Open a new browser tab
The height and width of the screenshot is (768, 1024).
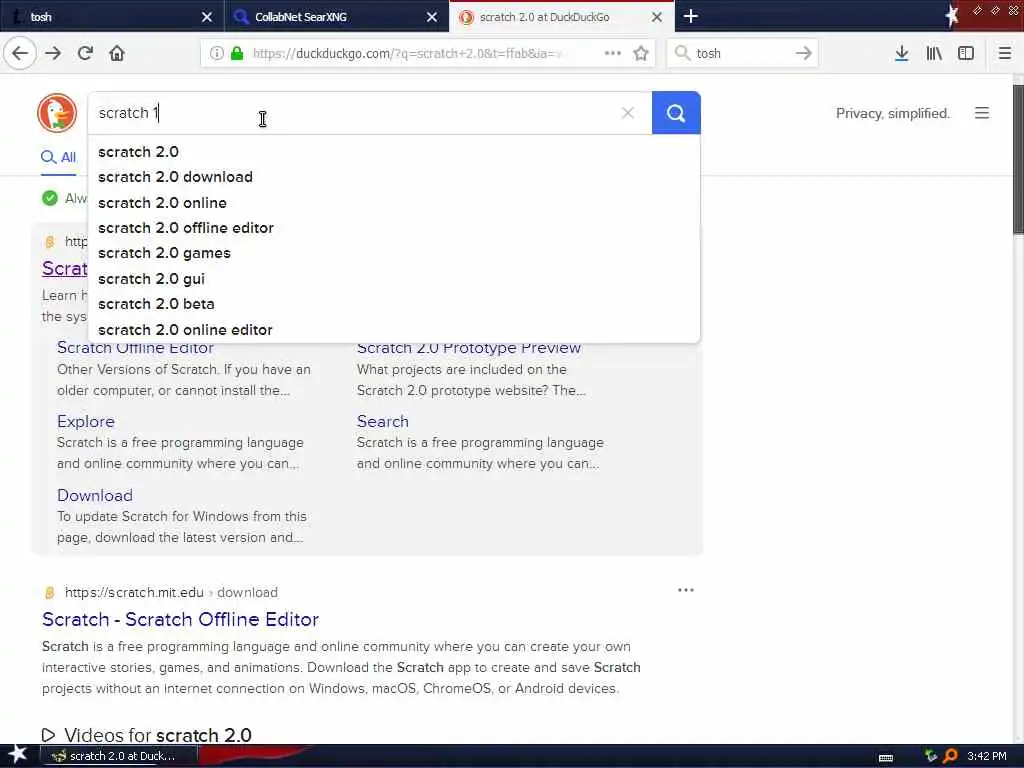tap(690, 16)
